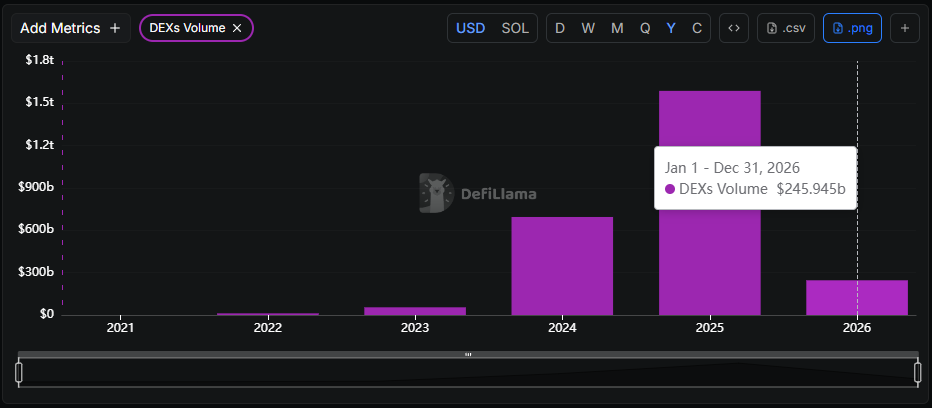Open the Add Metrics dropdown

[70, 28]
